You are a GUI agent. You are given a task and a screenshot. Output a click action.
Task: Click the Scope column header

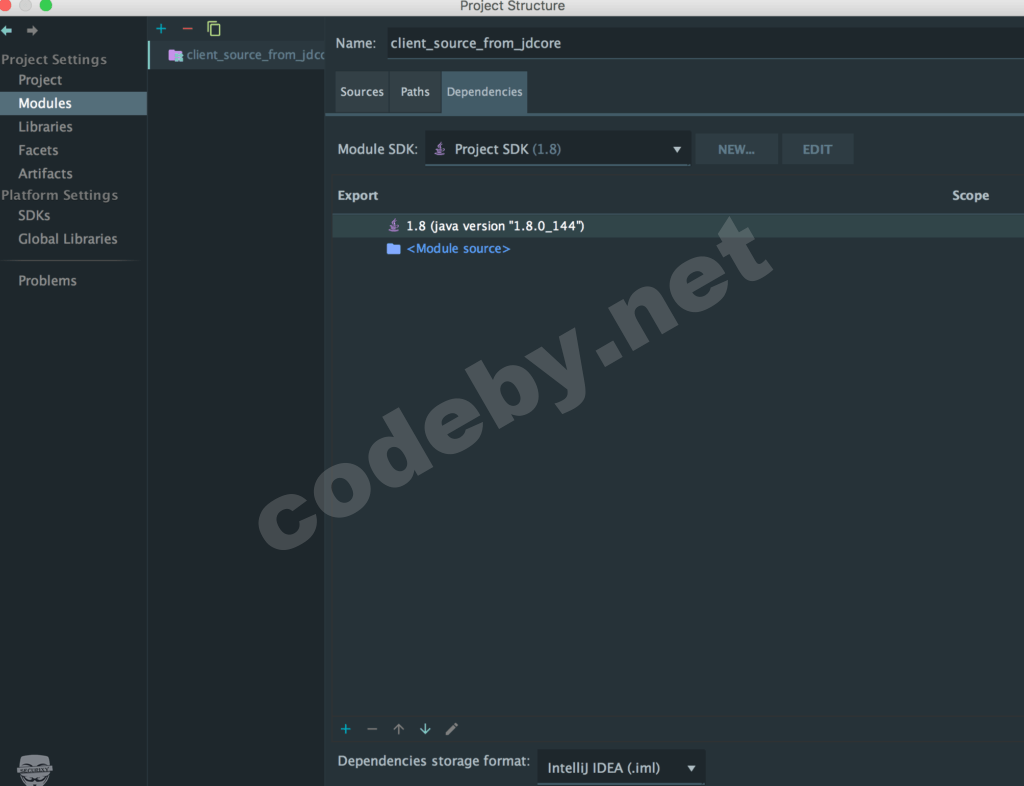coord(970,195)
